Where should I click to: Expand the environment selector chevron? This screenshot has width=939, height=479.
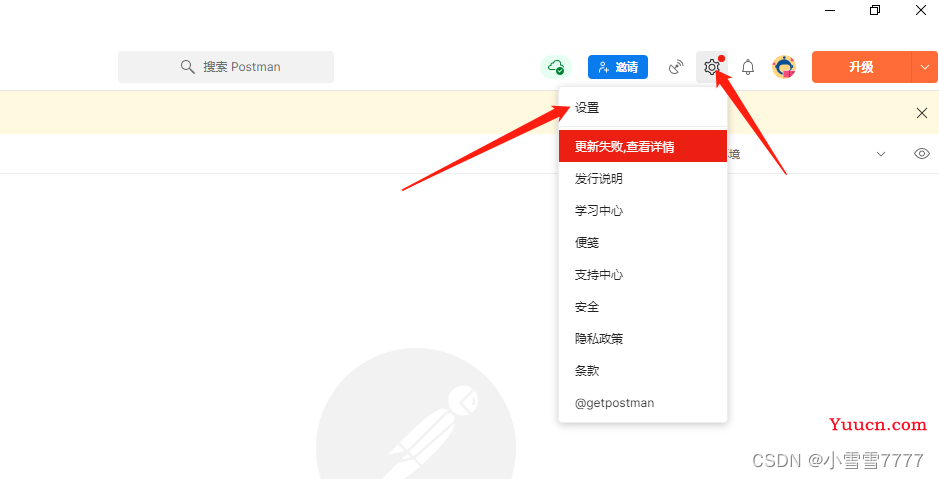[881, 154]
